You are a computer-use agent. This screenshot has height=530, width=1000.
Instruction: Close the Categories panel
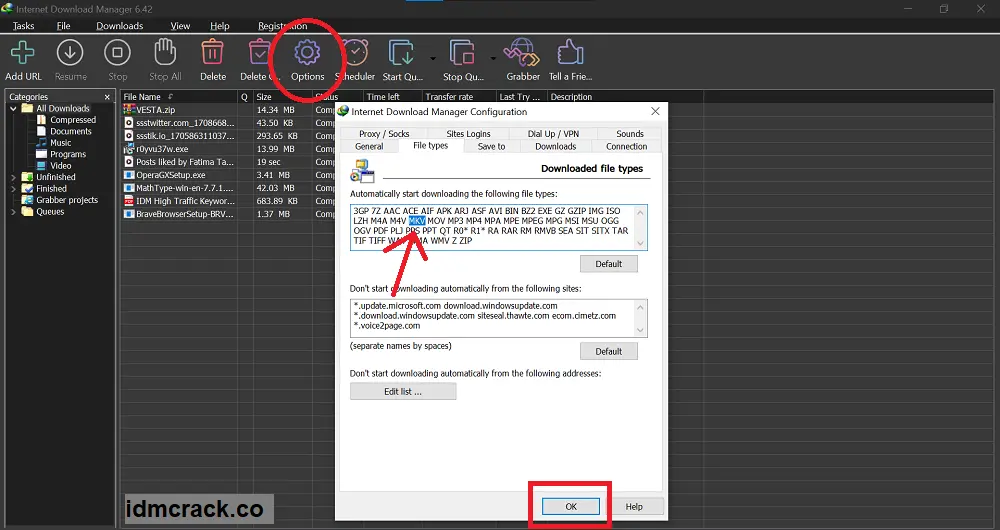click(107, 97)
